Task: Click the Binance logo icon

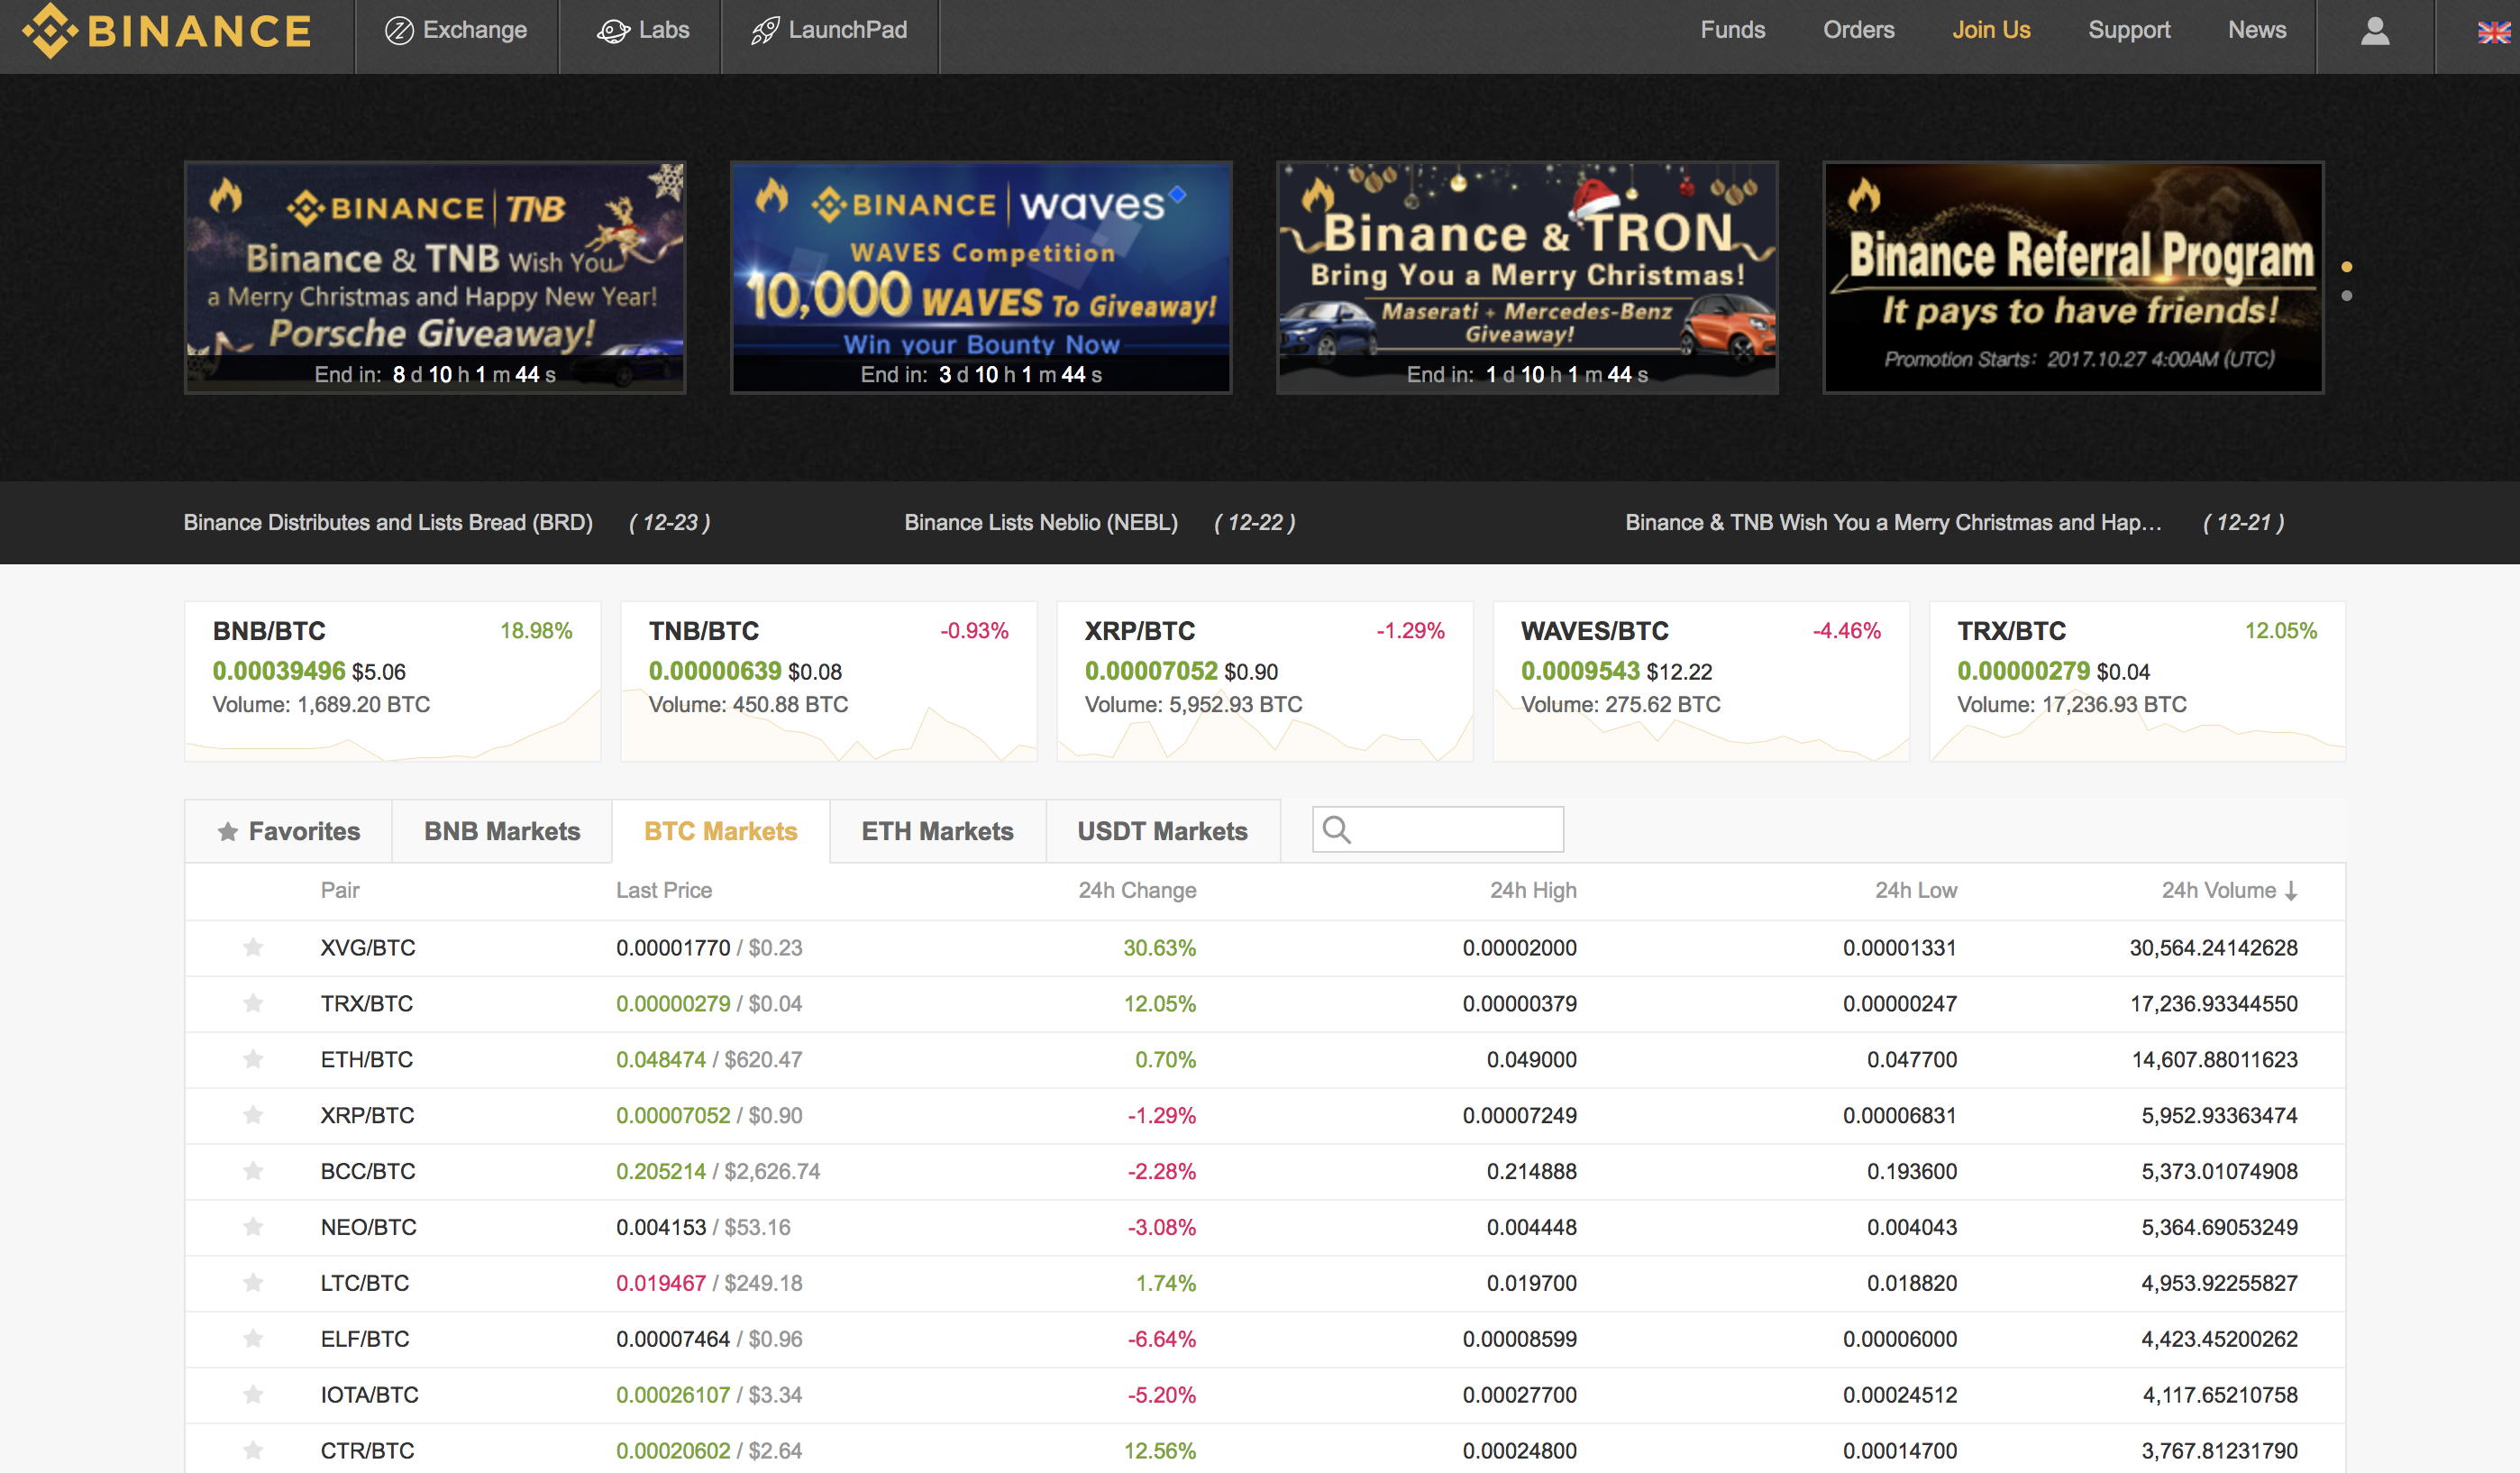Action: point(50,31)
